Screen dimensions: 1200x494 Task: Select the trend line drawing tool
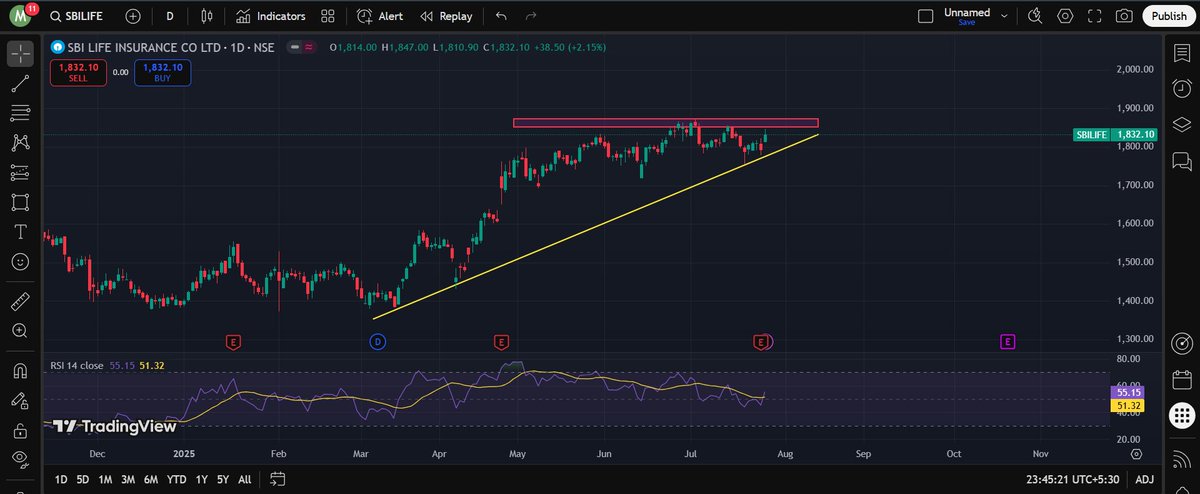[20, 84]
